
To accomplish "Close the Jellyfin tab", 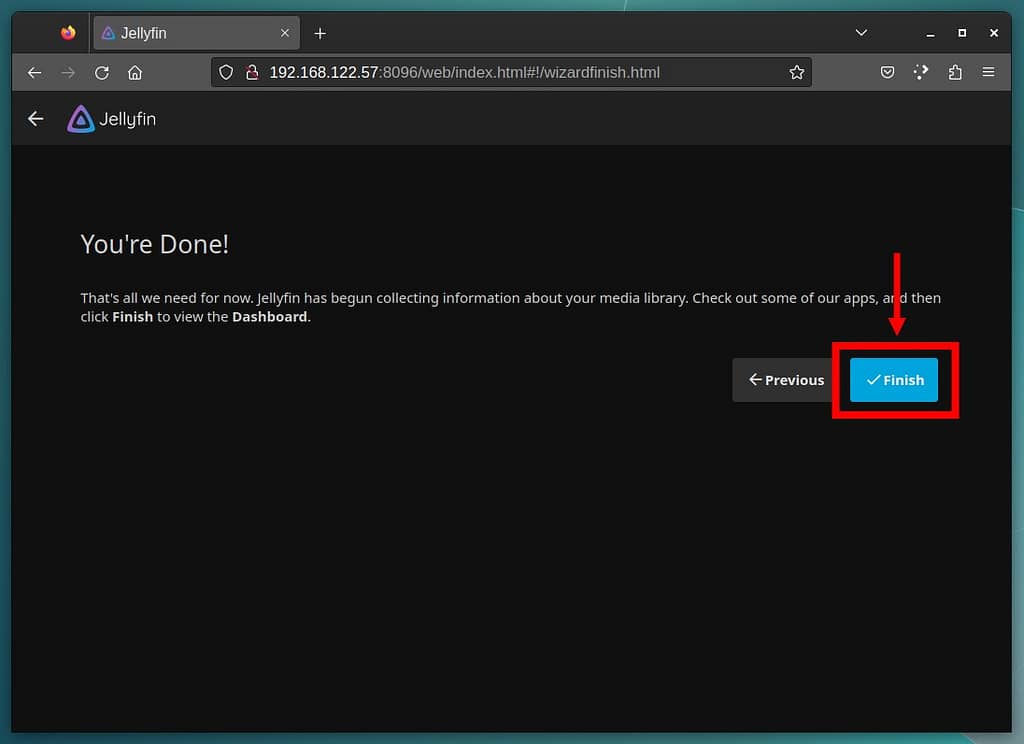I will [285, 33].
